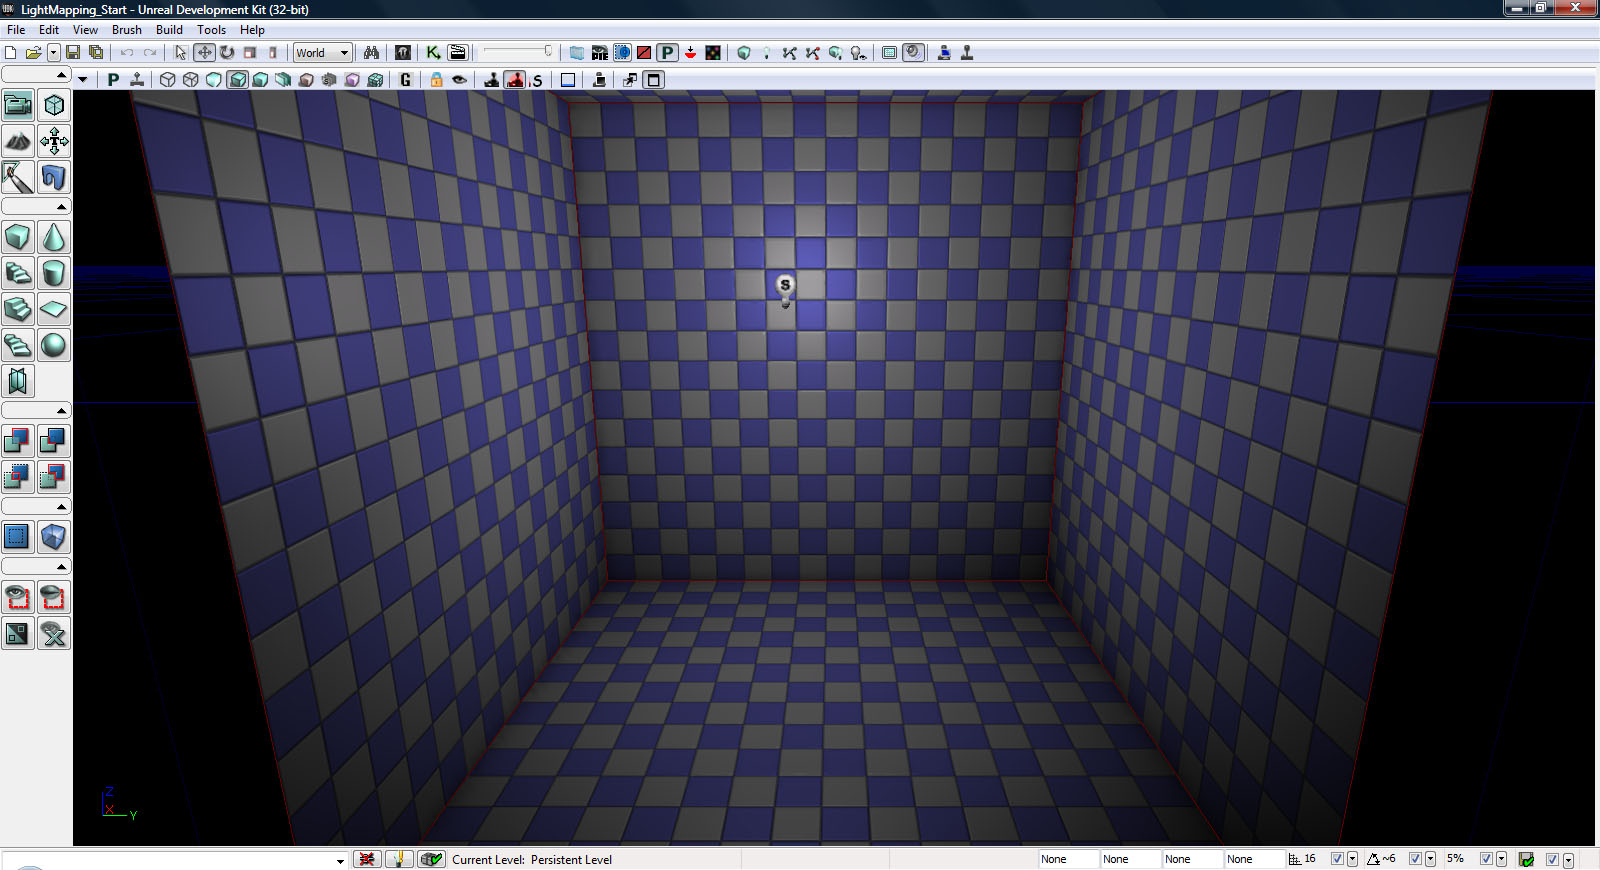
Task: Select the translate widget mode
Action: click(204, 53)
